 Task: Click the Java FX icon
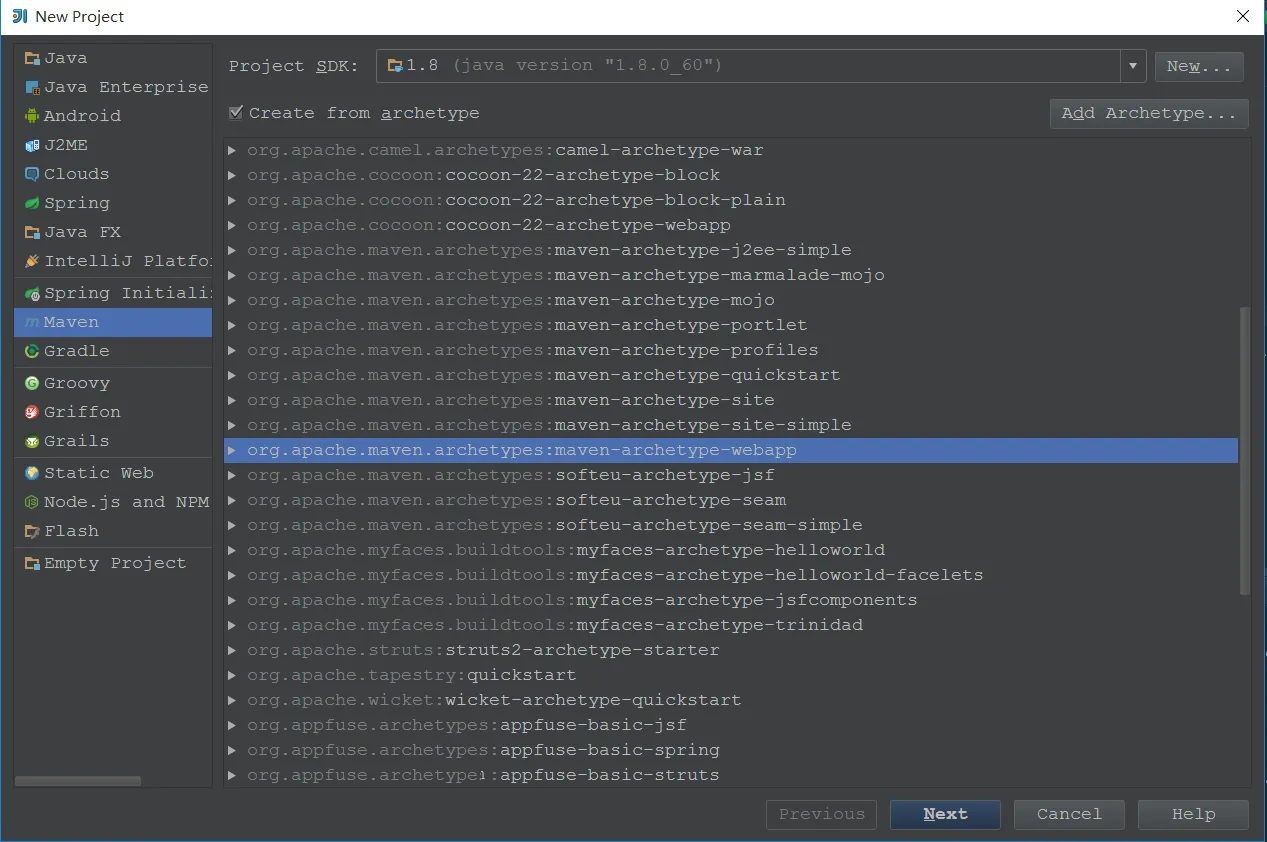pos(32,232)
